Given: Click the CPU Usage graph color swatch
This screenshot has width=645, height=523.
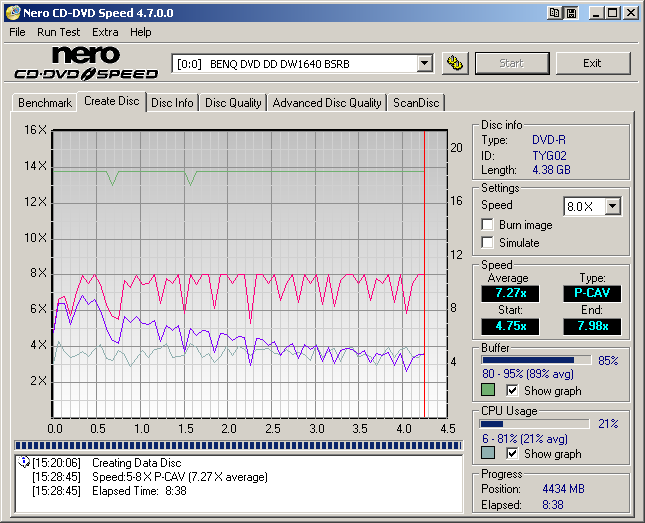Looking at the screenshot, I should (x=488, y=453).
